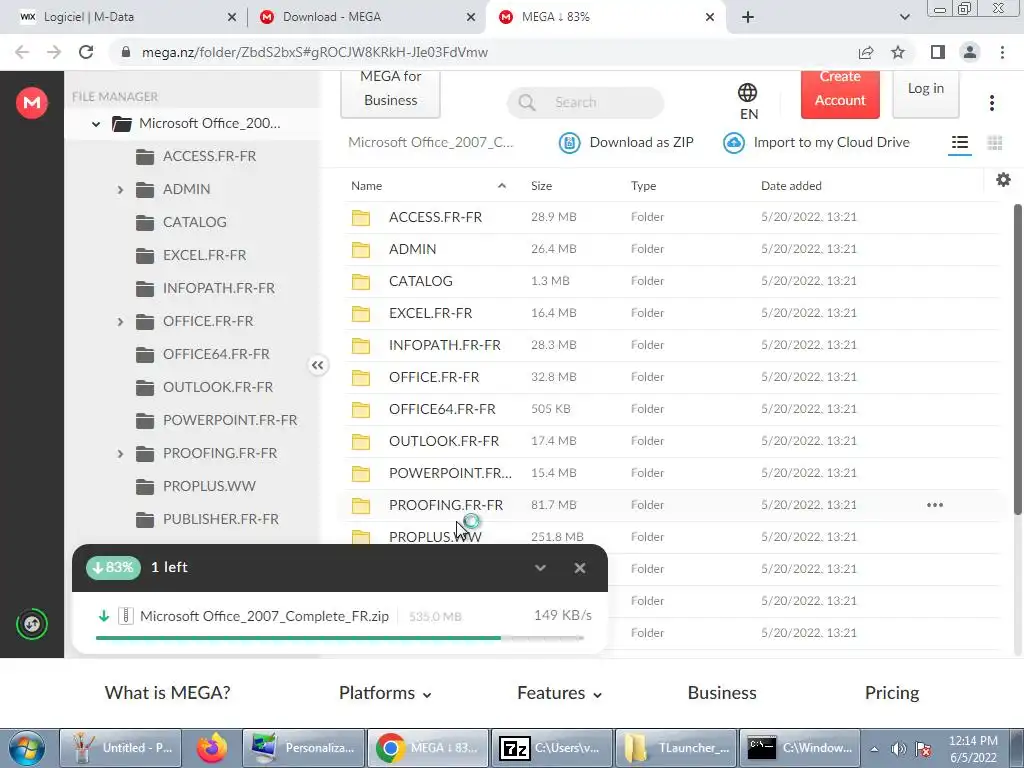The image size is (1024, 768).
Task: Click the MEGA for Business button
Action: (391, 94)
